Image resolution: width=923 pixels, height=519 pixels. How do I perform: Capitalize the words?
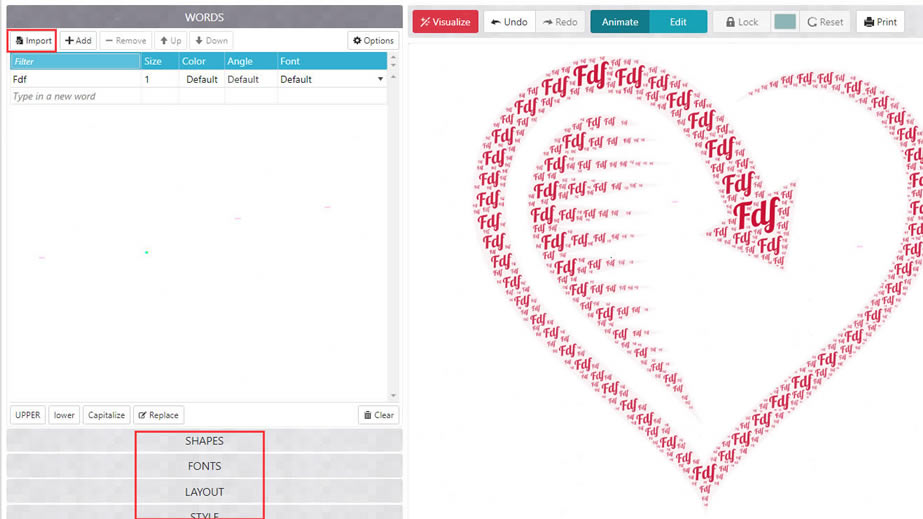(x=106, y=415)
